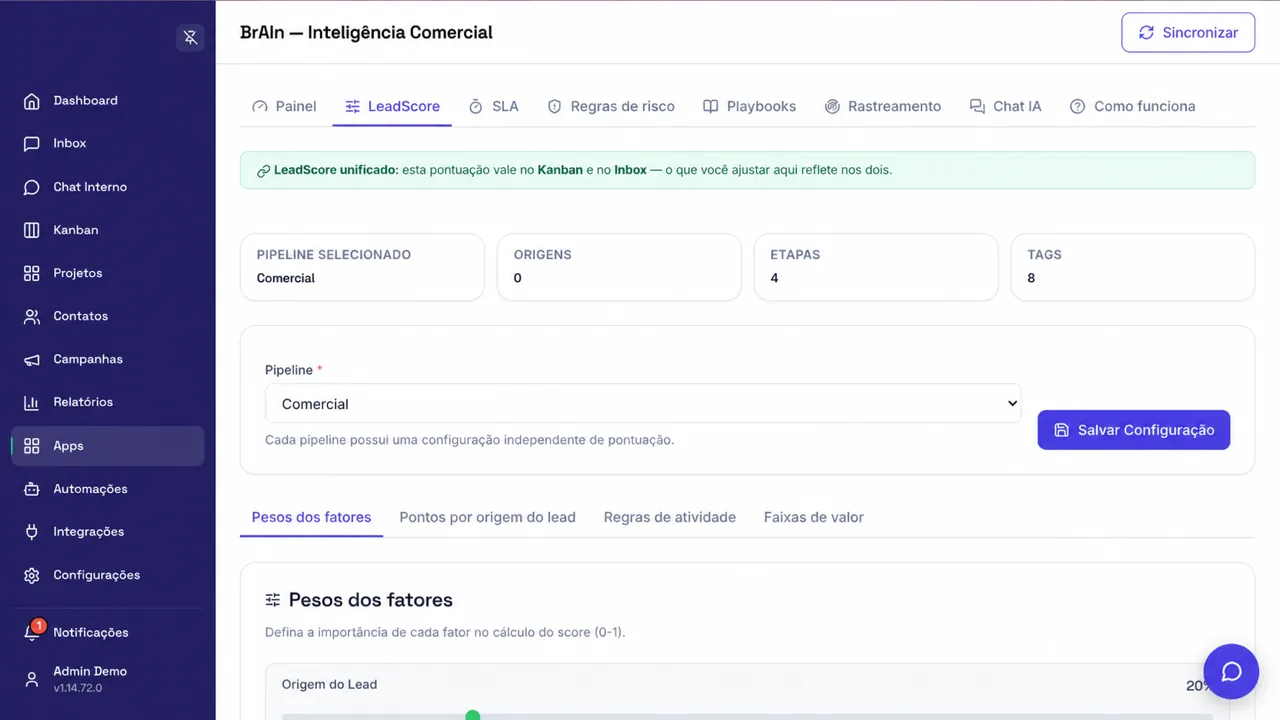
Task: Click the Regras de risco shield icon
Action: pos(554,106)
